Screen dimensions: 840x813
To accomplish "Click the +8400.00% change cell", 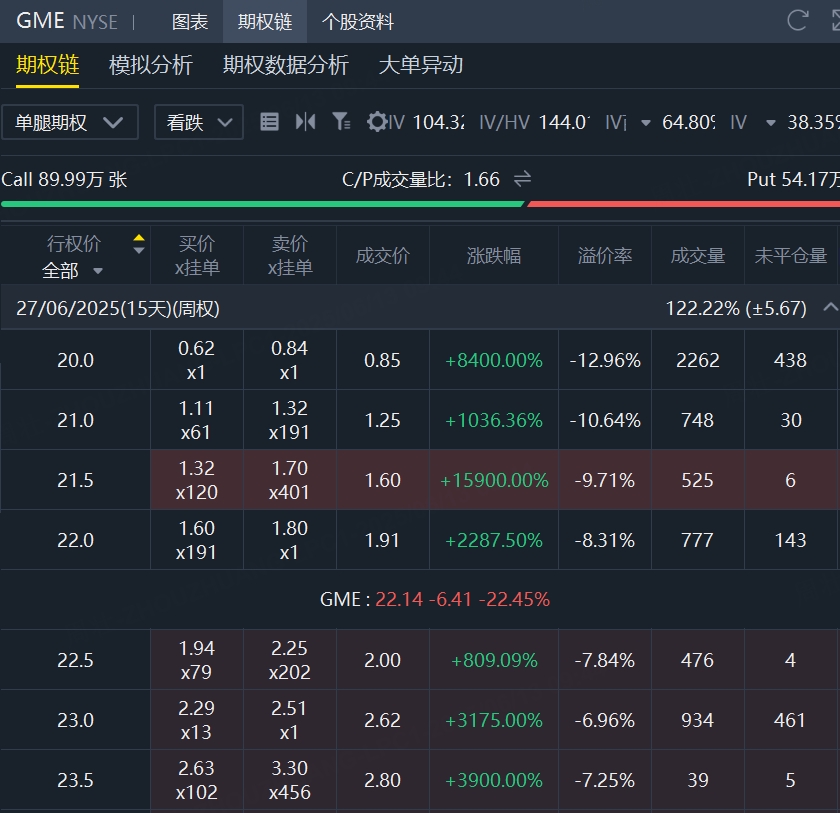I will [x=493, y=360].
